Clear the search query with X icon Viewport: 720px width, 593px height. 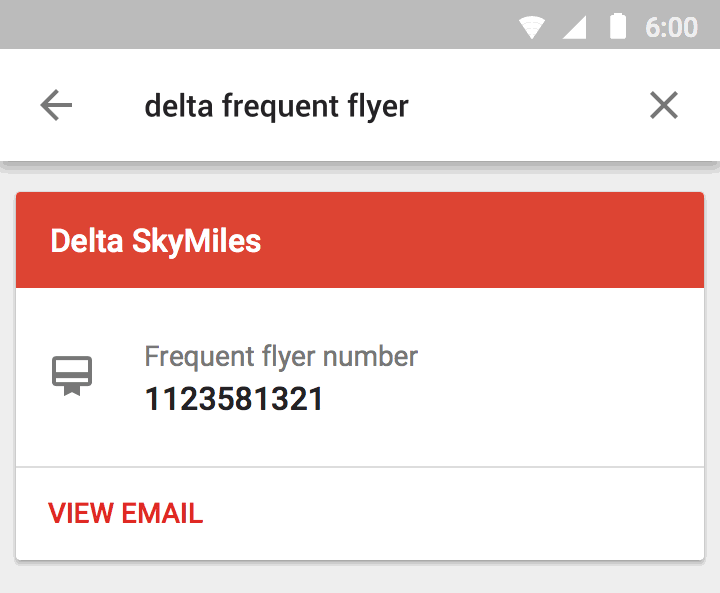(664, 105)
